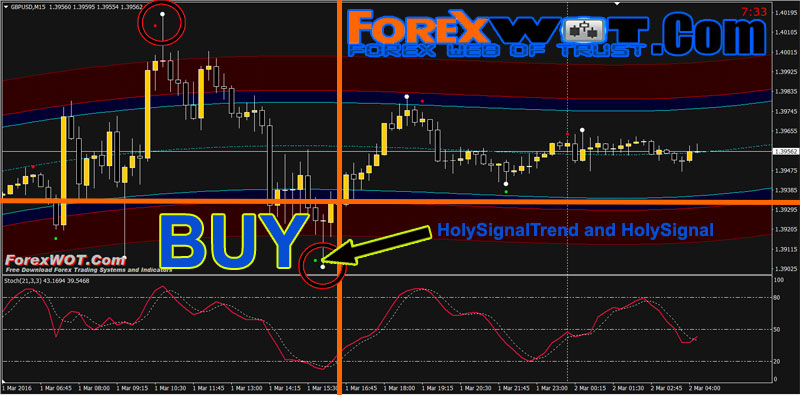The width and height of the screenshot is (800, 395).
Task: Click price scale label 1.39745
Action: tap(786, 111)
